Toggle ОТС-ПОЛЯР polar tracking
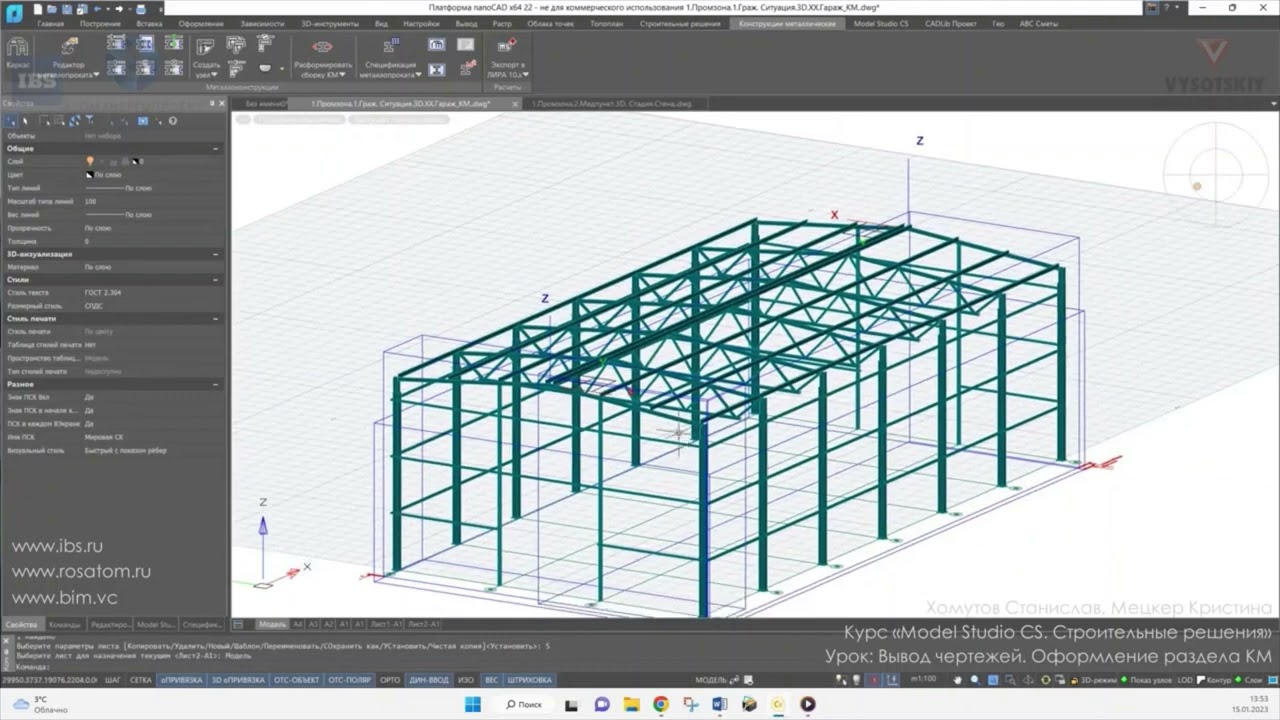The image size is (1280, 720). click(x=350, y=680)
